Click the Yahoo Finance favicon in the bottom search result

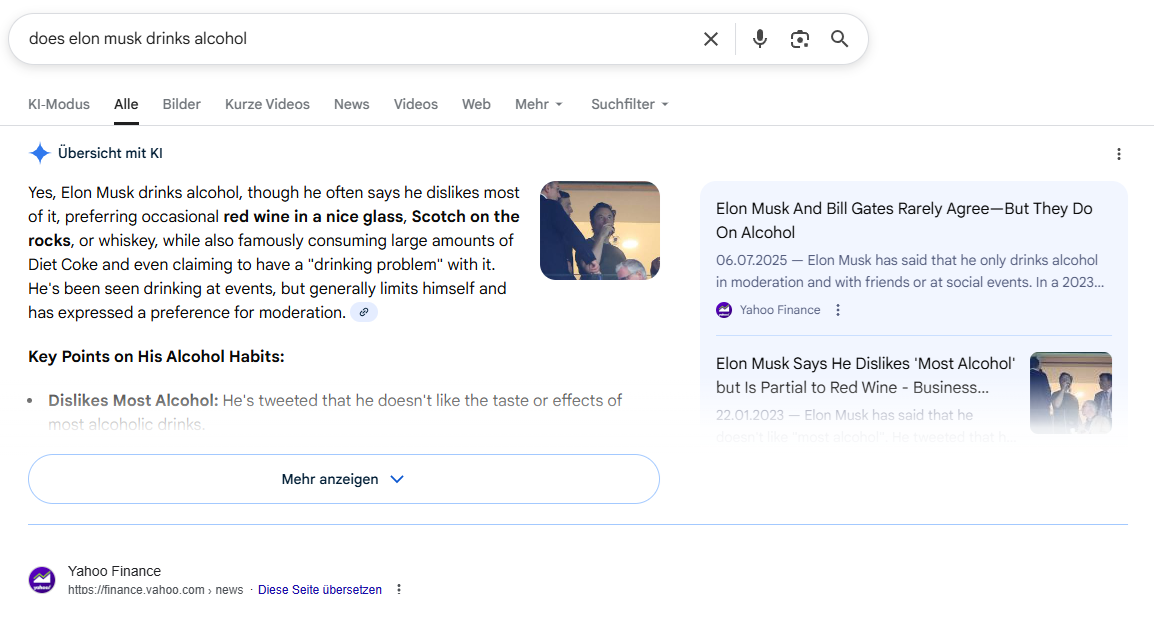coord(42,580)
